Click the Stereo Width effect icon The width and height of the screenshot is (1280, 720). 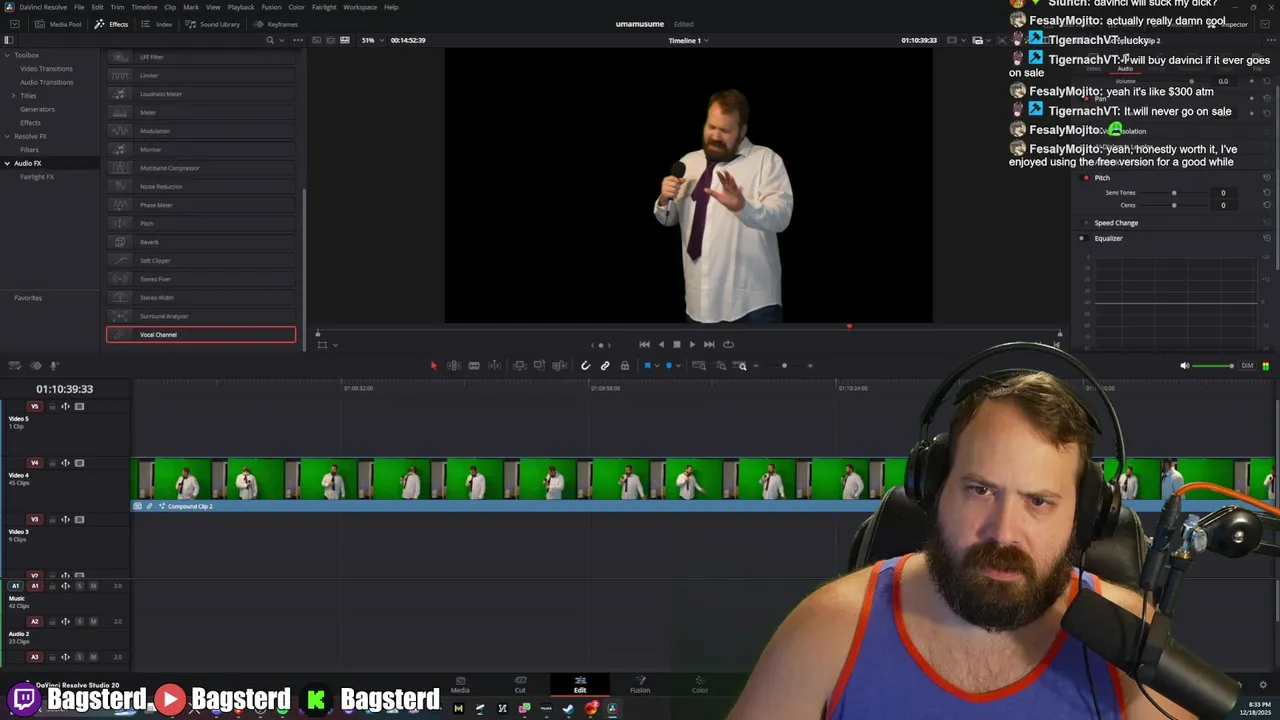(120, 297)
